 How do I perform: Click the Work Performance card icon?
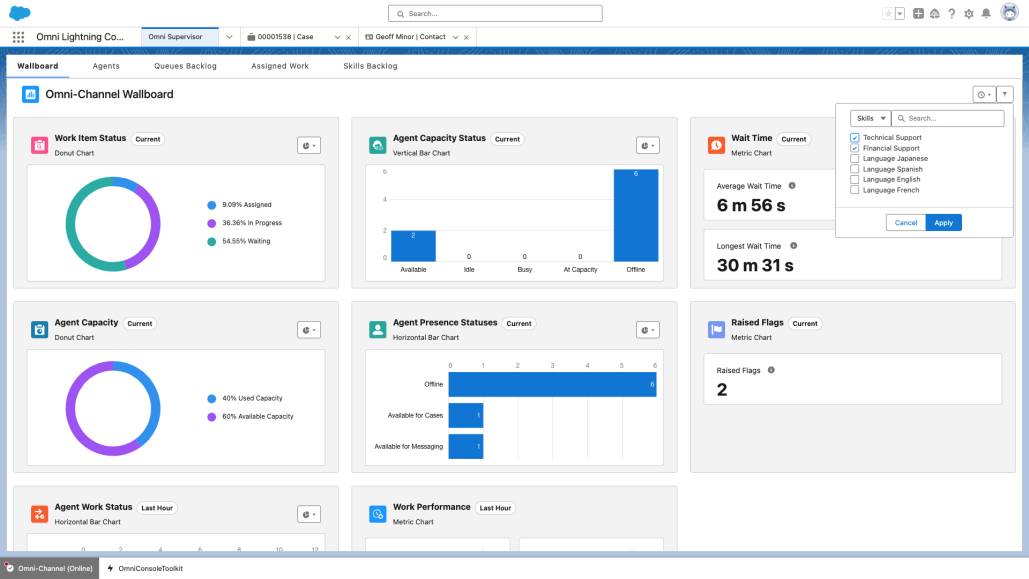(377, 514)
